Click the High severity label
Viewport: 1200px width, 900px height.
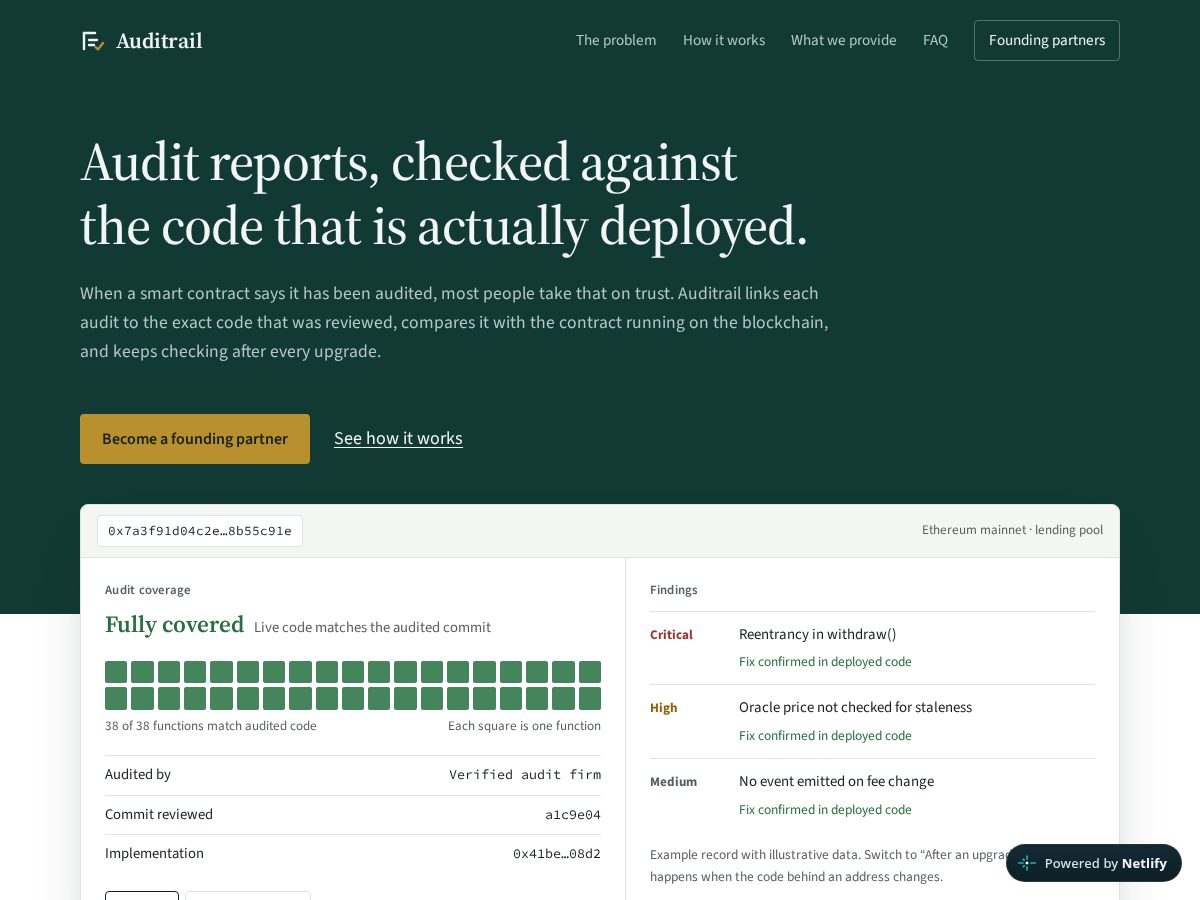click(x=664, y=708)
